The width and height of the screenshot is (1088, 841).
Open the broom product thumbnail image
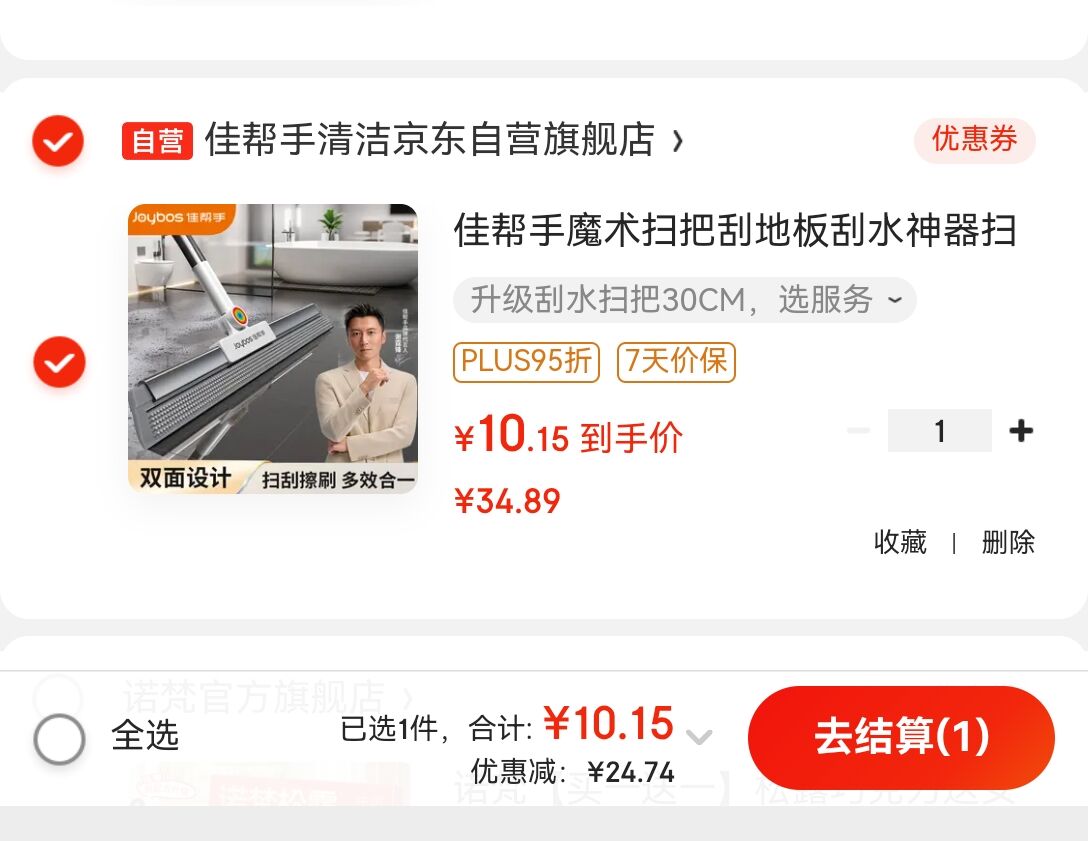(273, 349)
